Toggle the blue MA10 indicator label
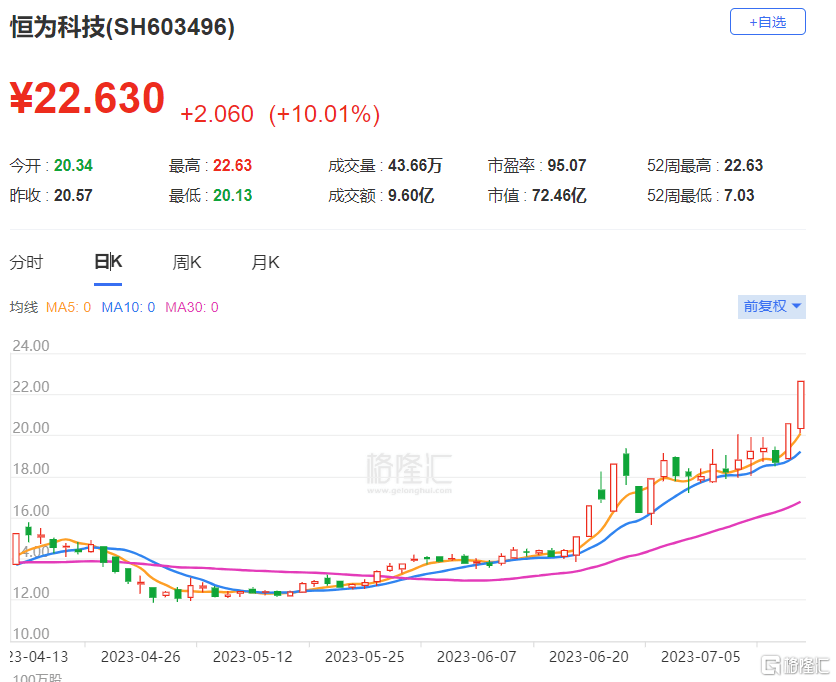This screenshot has width=836, height=682. [x=128, y=307]
